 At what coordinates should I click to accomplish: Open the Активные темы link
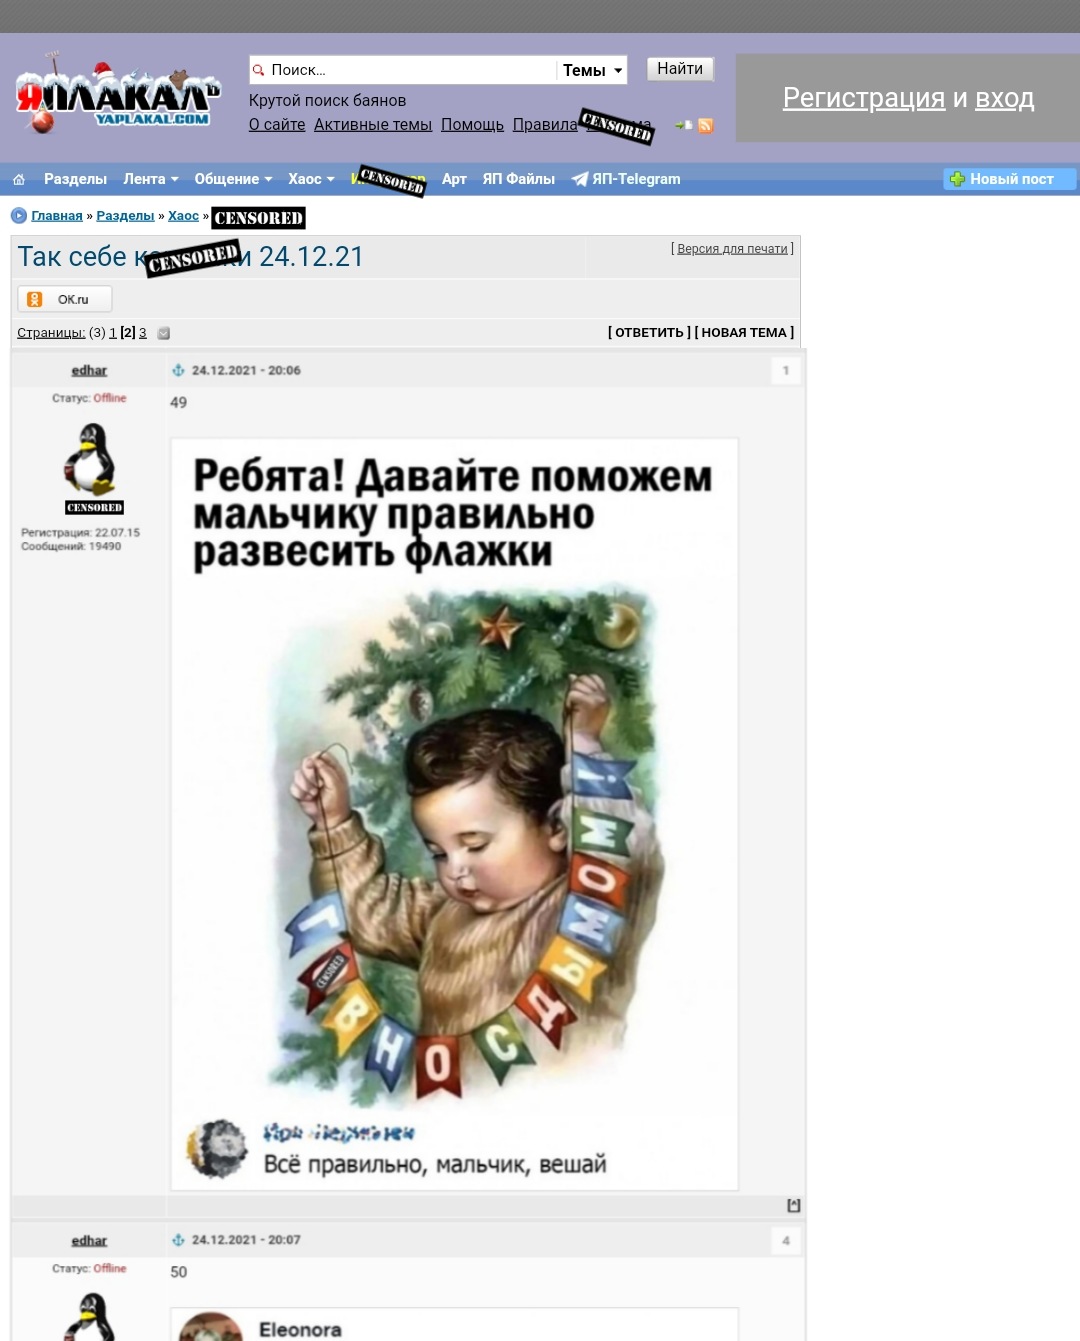coord(373,125)
